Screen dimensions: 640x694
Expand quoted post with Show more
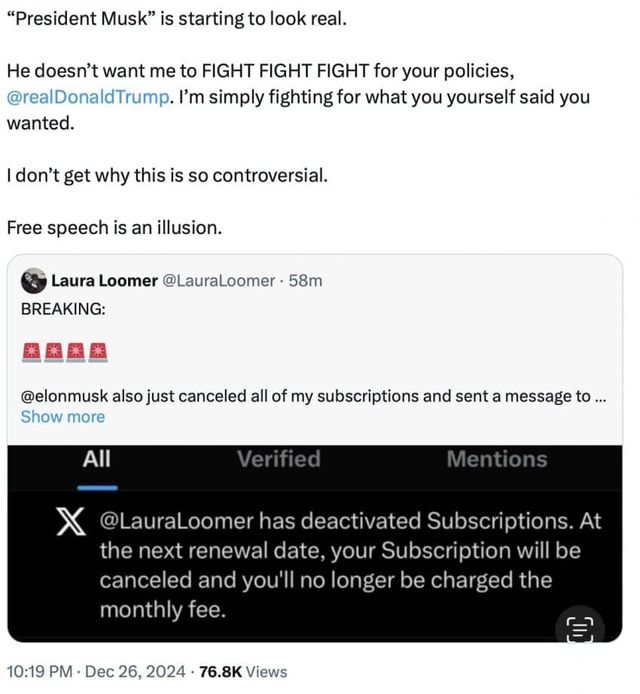62,417
